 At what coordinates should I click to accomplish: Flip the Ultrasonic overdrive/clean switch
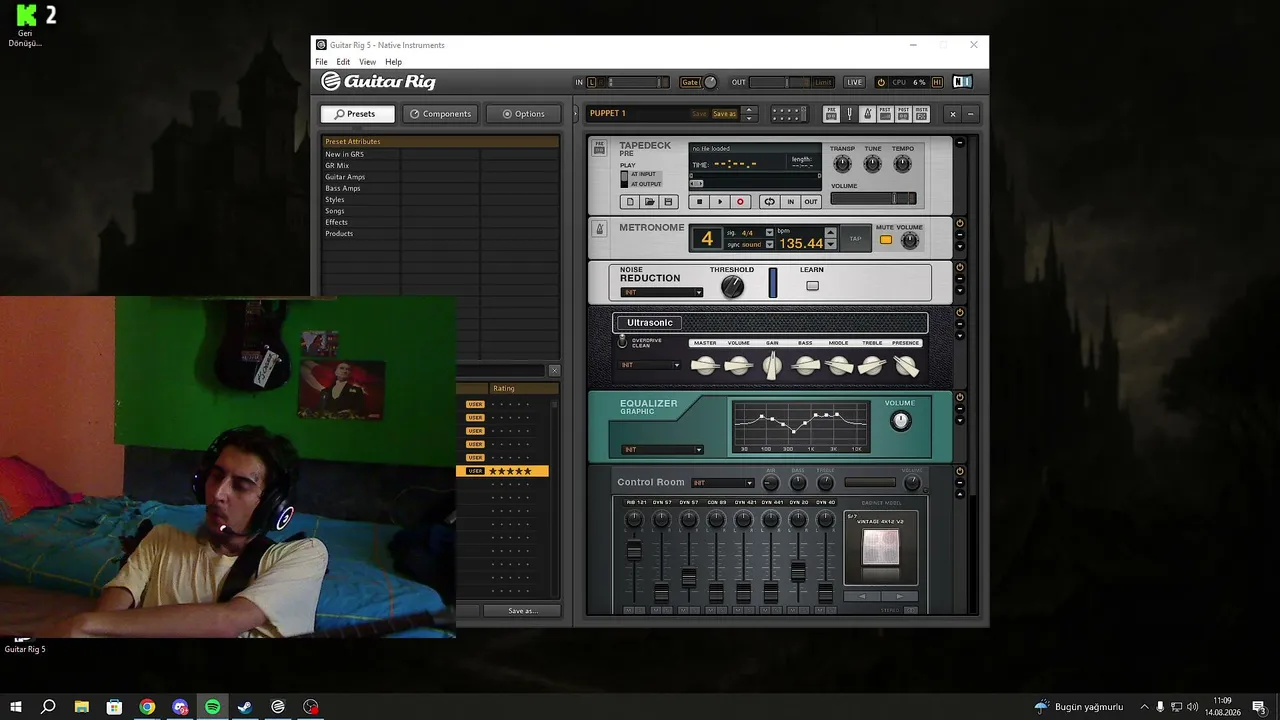[622, 342]
